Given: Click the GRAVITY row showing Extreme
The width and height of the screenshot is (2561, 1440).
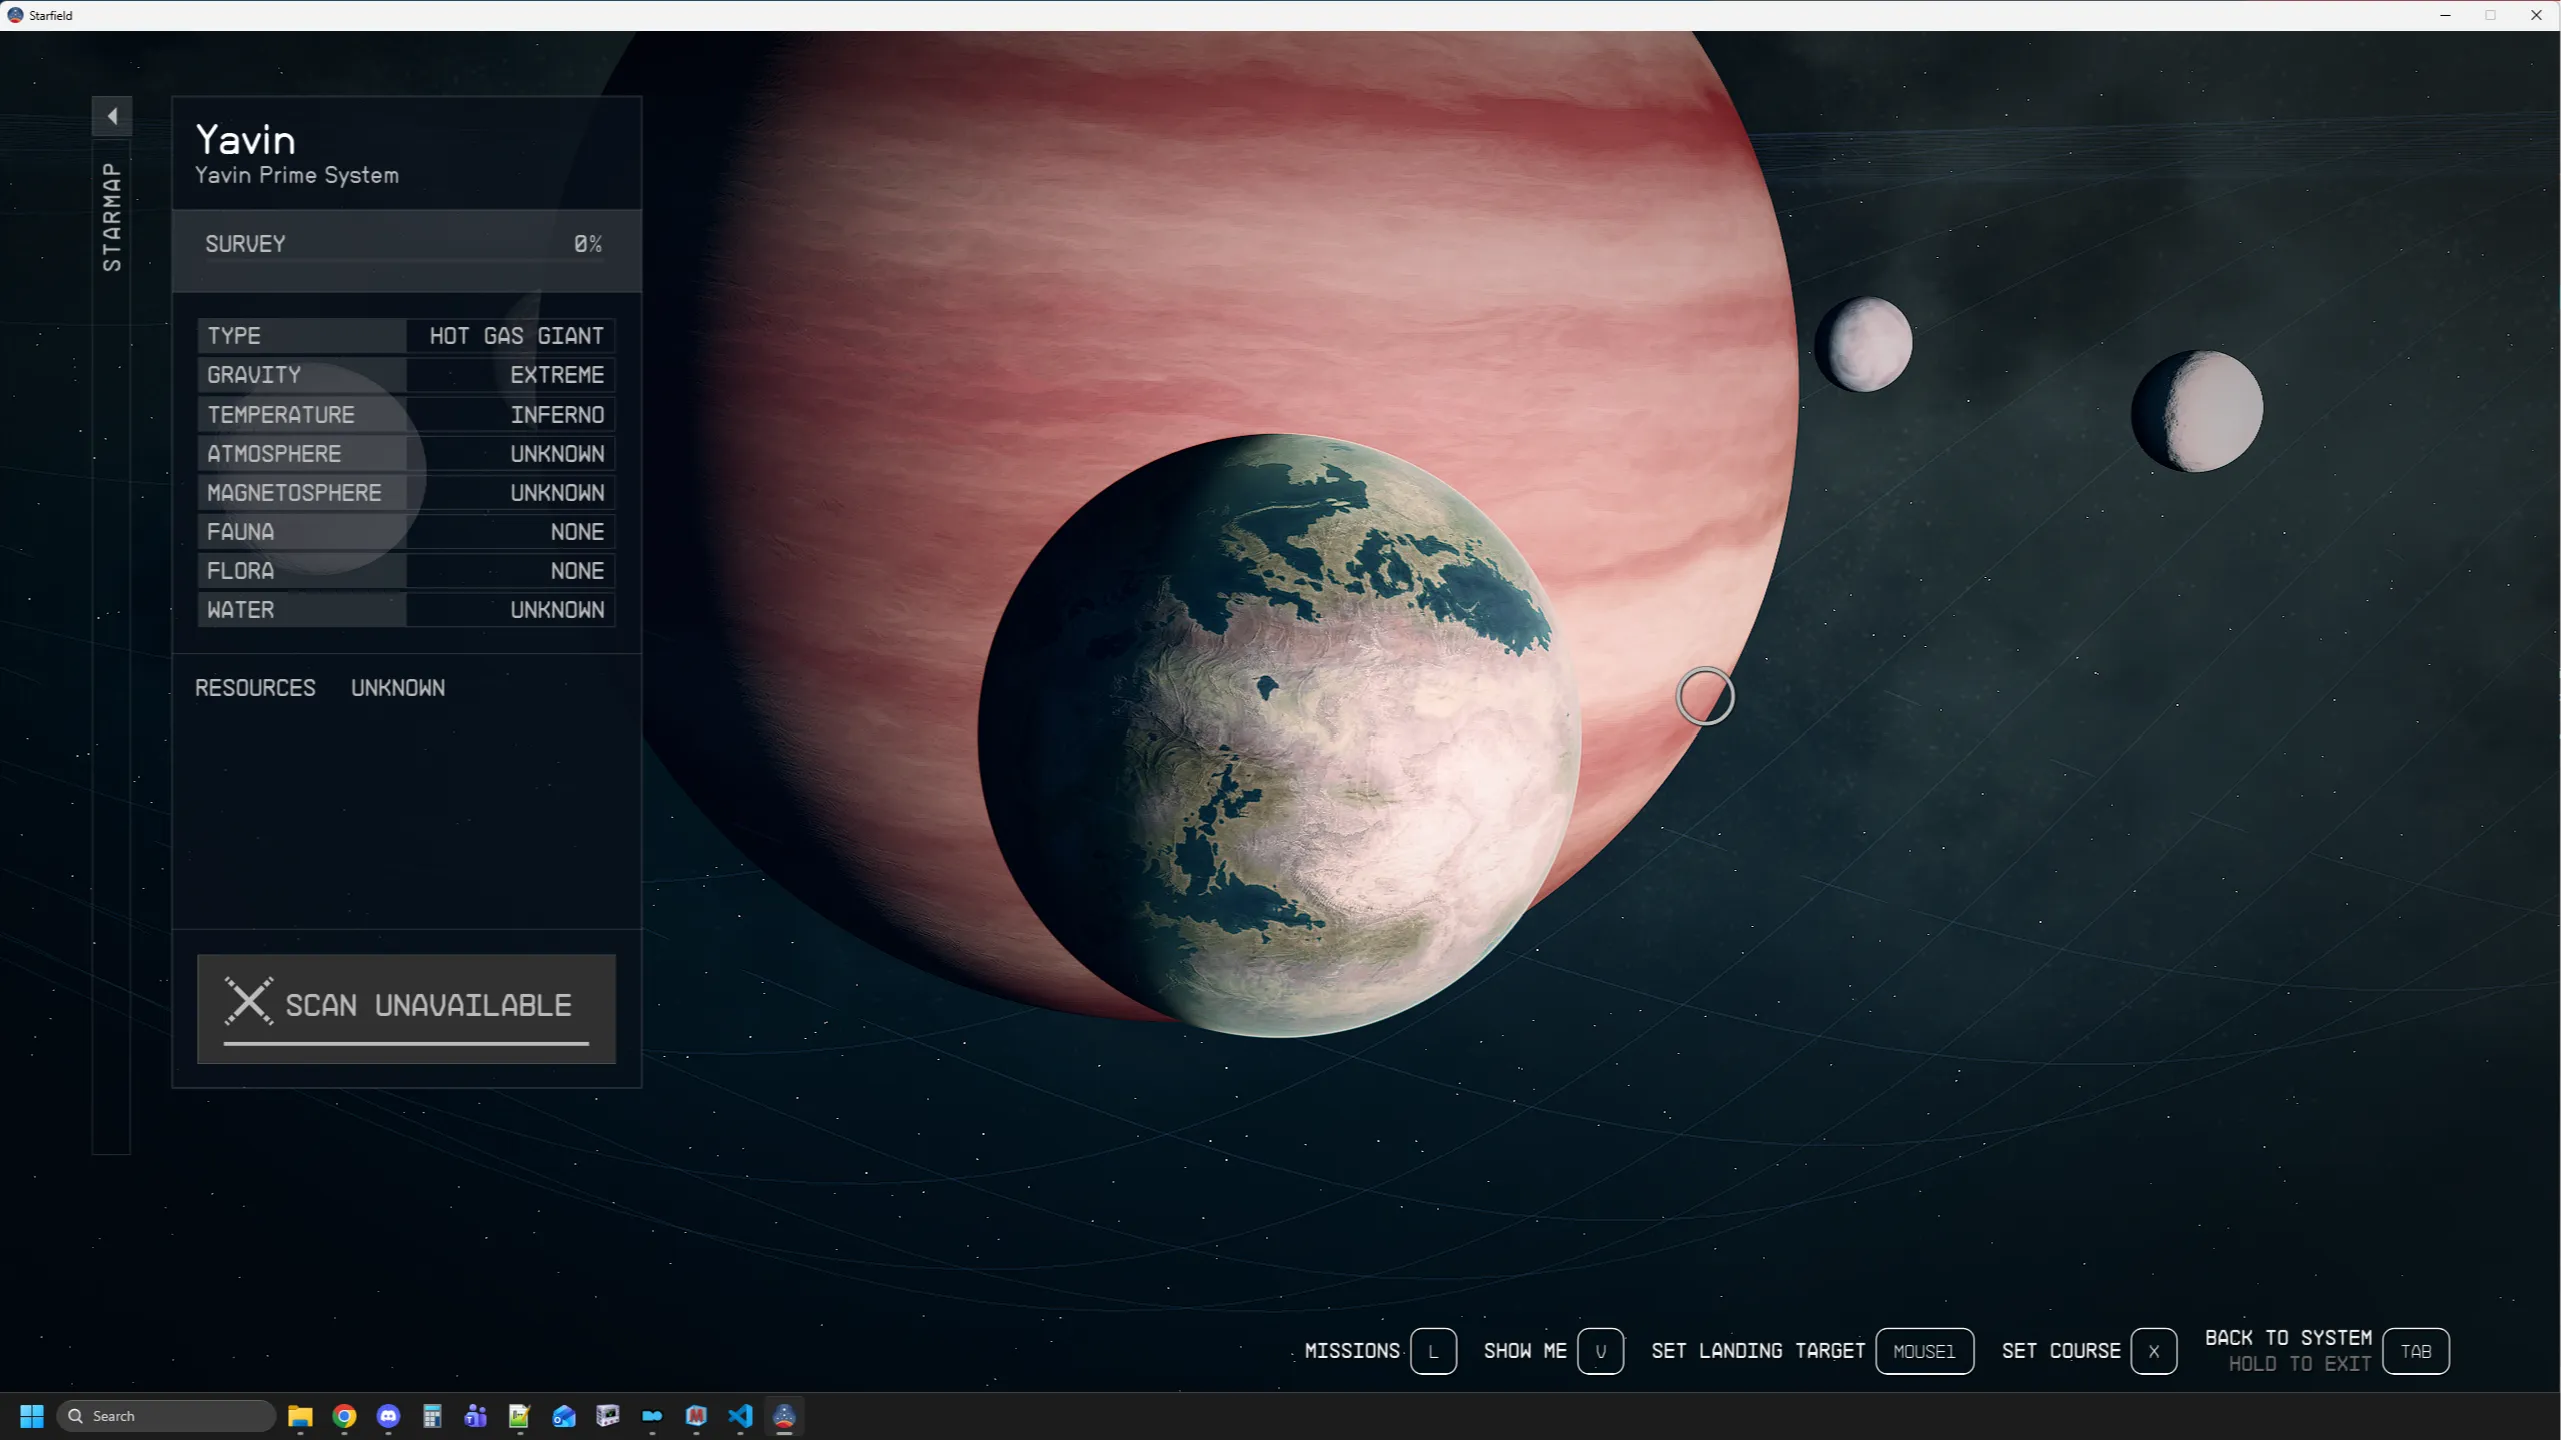Looking at the screenshot, I should point(406,375).
